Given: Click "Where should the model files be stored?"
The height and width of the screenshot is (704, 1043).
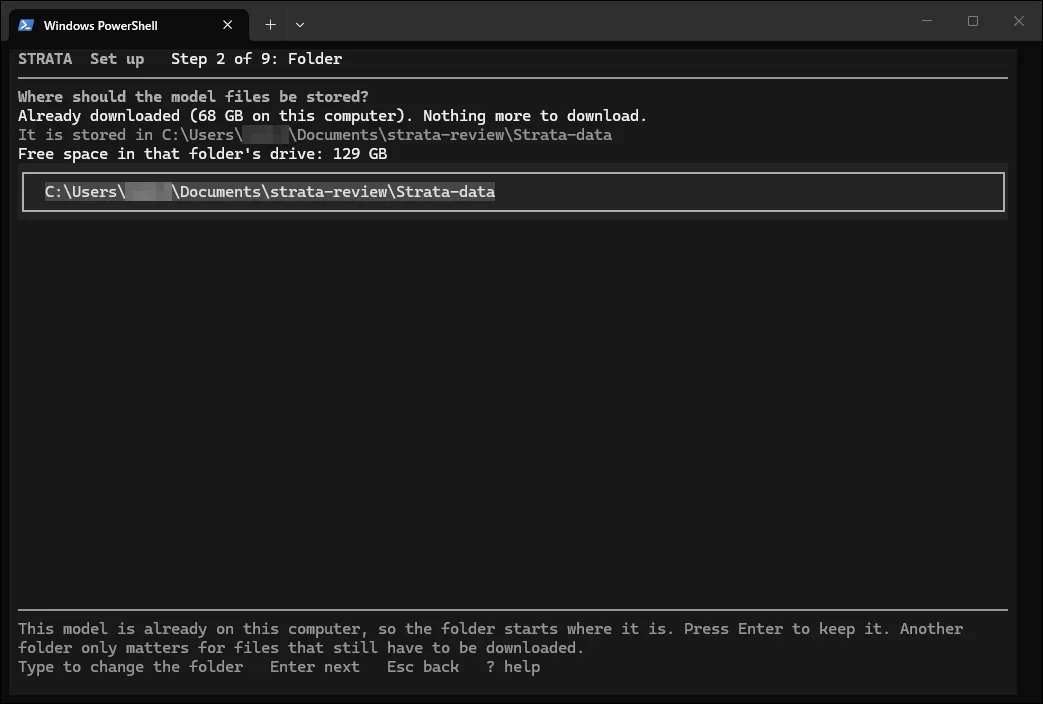Looking at the screenshot, I should [x=193, y=97].
